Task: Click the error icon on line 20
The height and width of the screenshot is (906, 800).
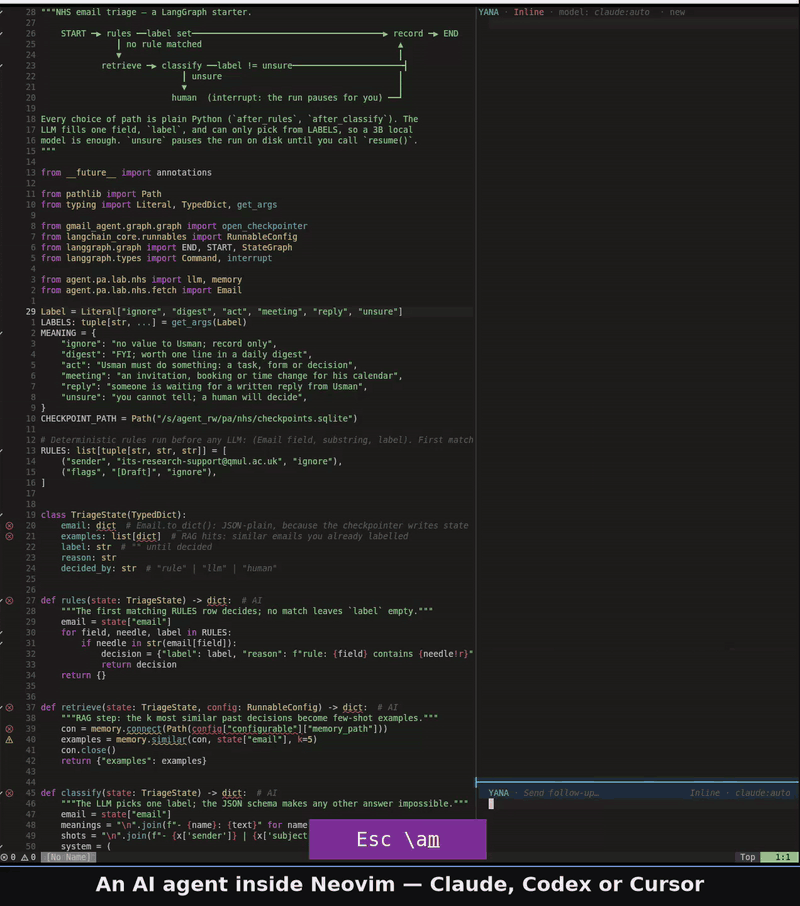Action: tap(9, 526)
